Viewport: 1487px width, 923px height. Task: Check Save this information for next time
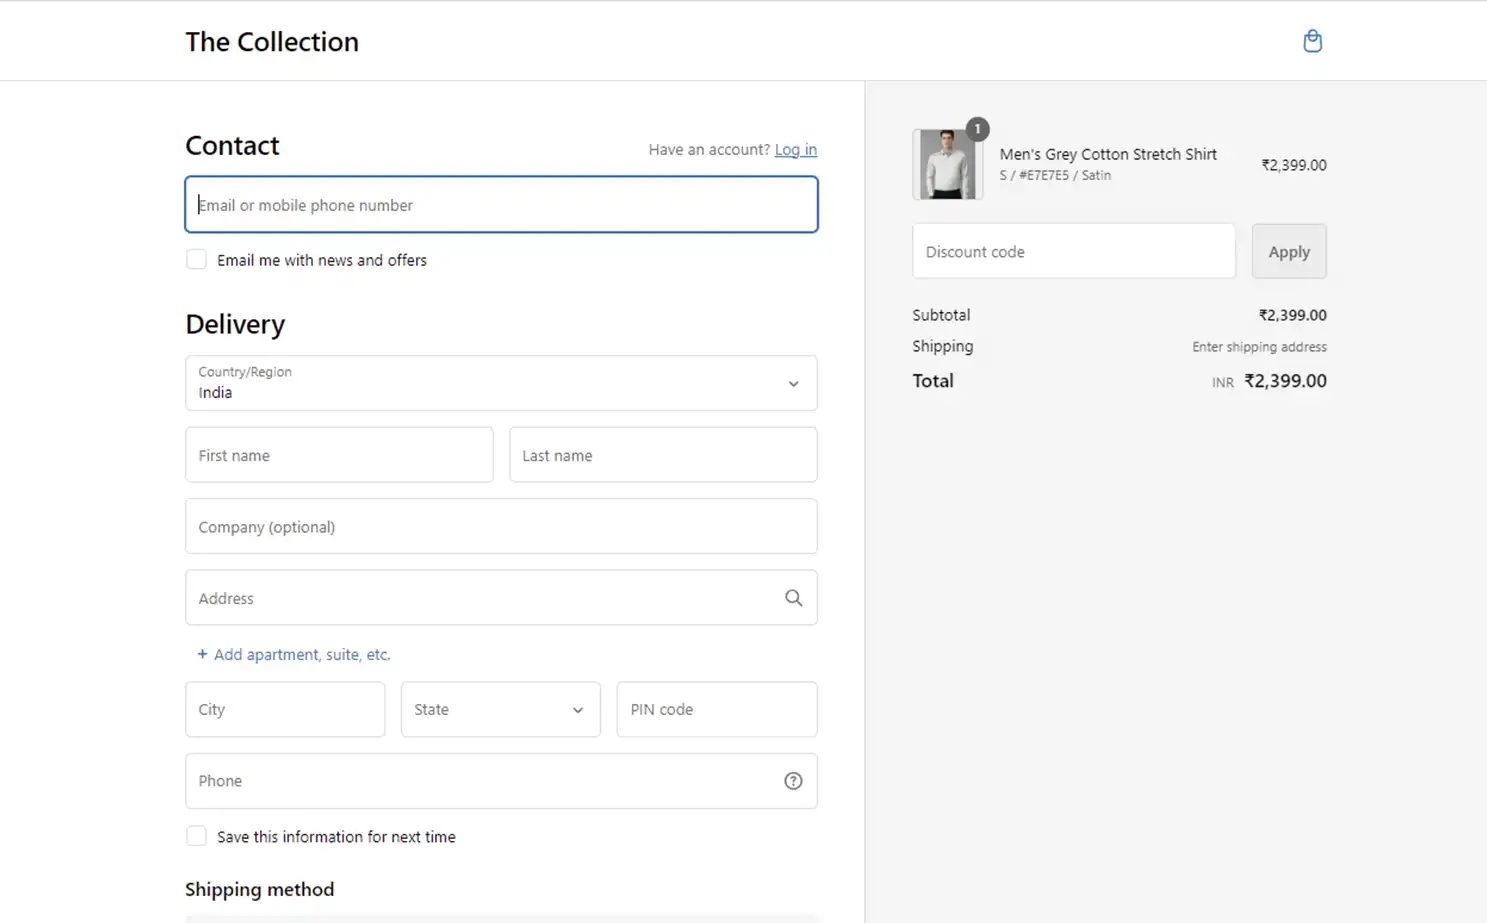[x=196, y=835]
